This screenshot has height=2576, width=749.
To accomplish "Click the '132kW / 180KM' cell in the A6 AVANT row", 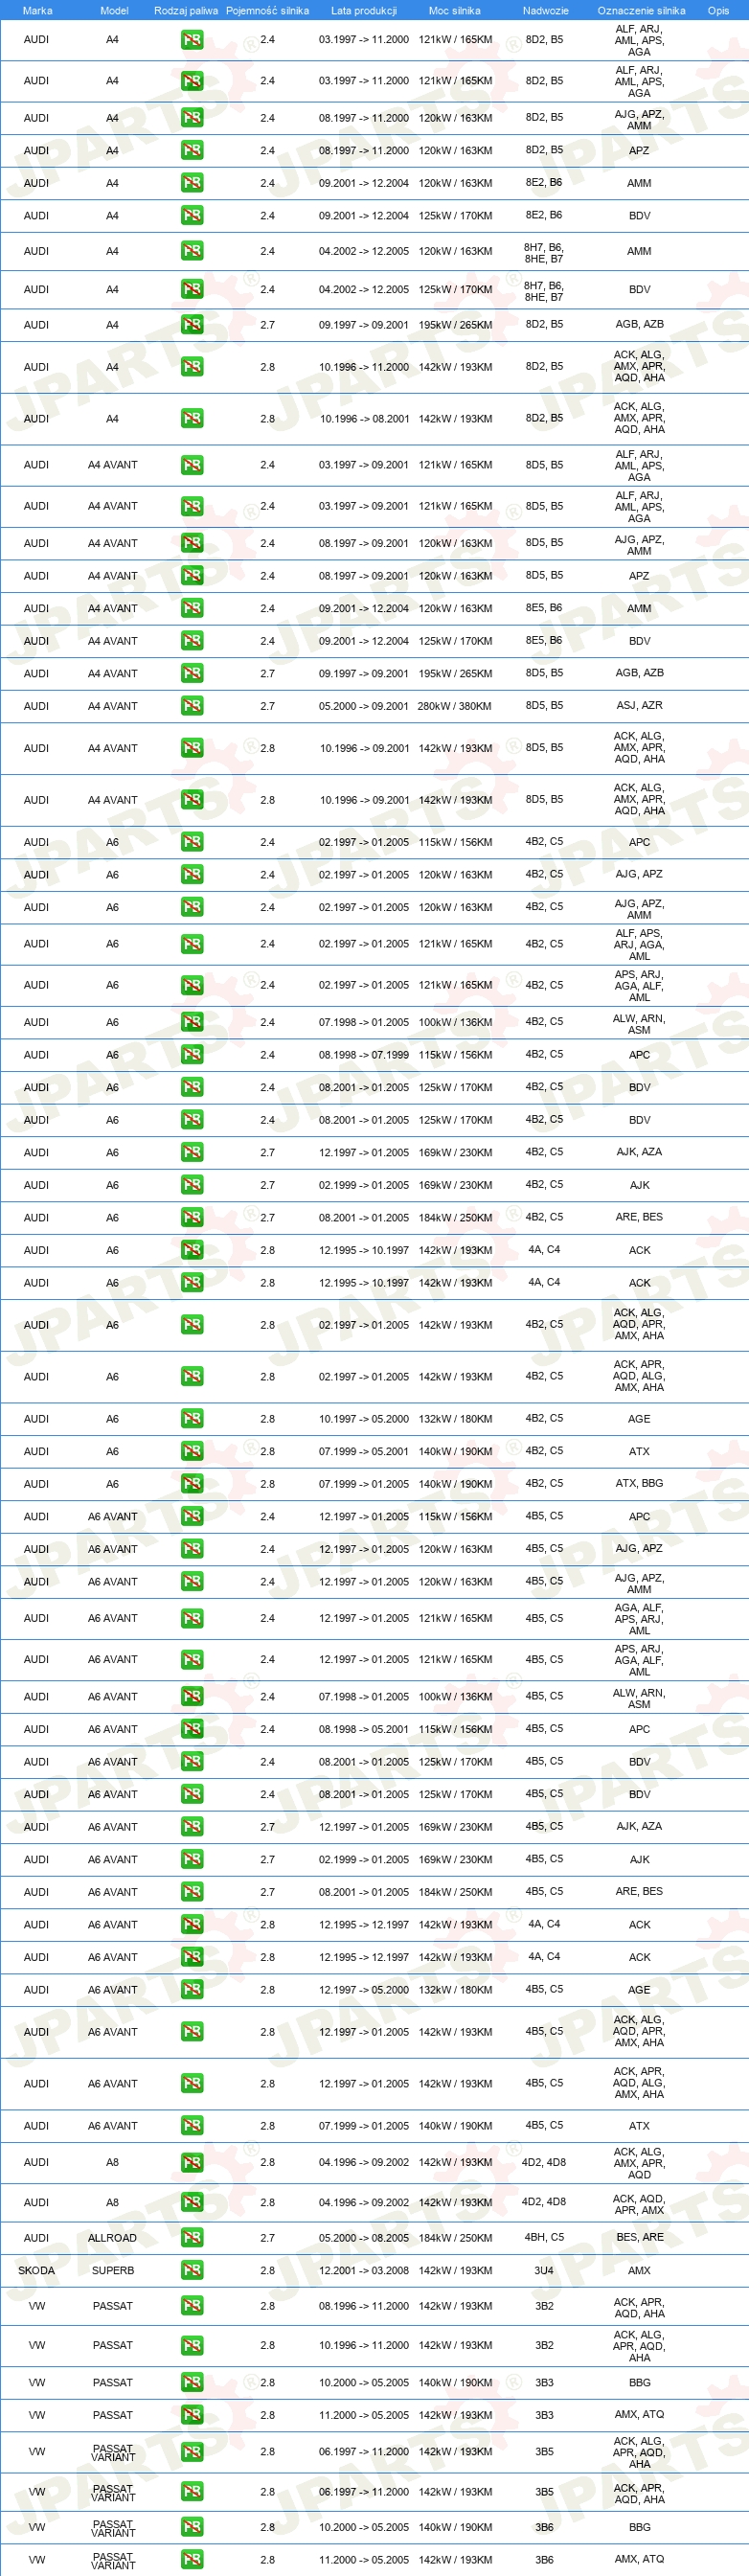I will pos(455,1989).
